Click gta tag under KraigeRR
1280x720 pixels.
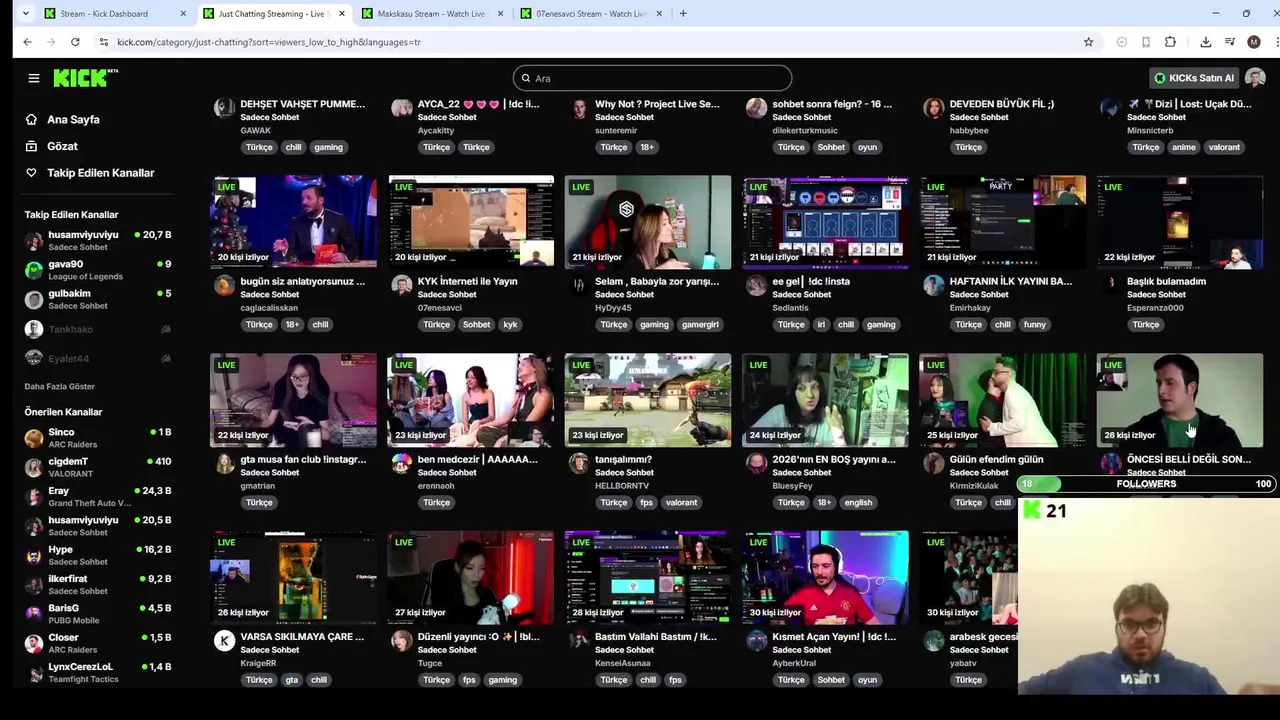[x=291, y=680]
